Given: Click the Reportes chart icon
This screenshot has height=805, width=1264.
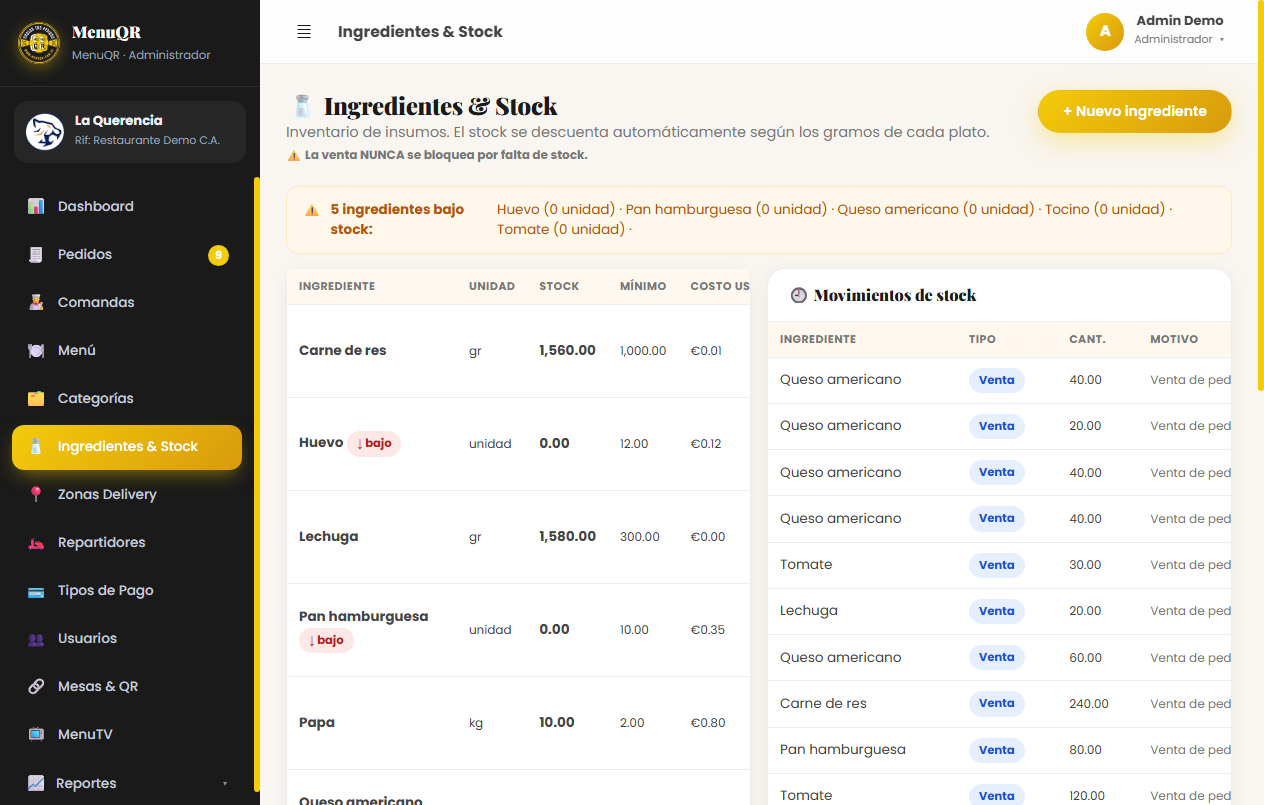Looking at the screenshot, I should click(36, 783).
